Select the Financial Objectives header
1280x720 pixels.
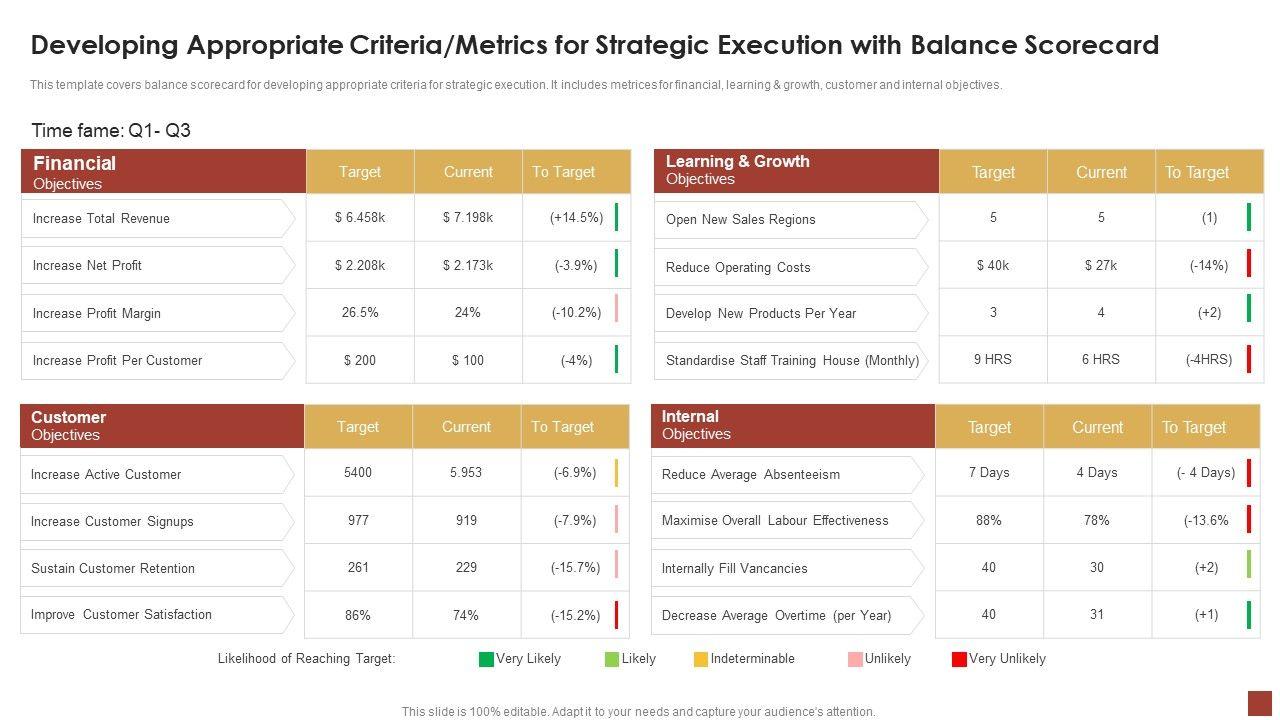tap(163, 171)
